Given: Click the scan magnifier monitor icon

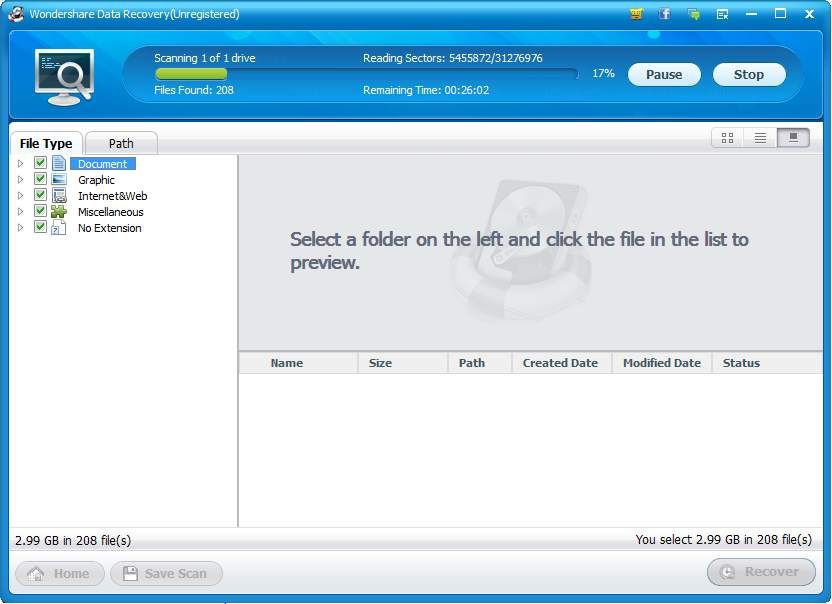Looking at the screenshot, I should pyautogui.click(x=64, y=75).
